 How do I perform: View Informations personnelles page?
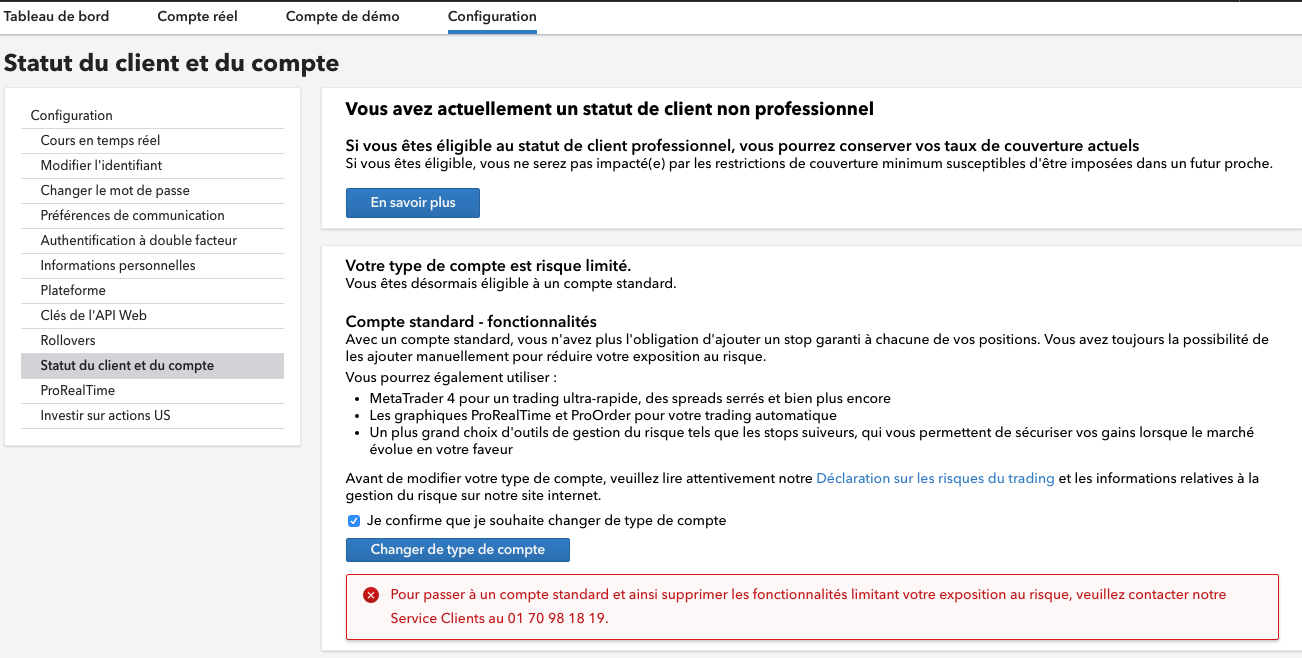click(x=118, y=266)
